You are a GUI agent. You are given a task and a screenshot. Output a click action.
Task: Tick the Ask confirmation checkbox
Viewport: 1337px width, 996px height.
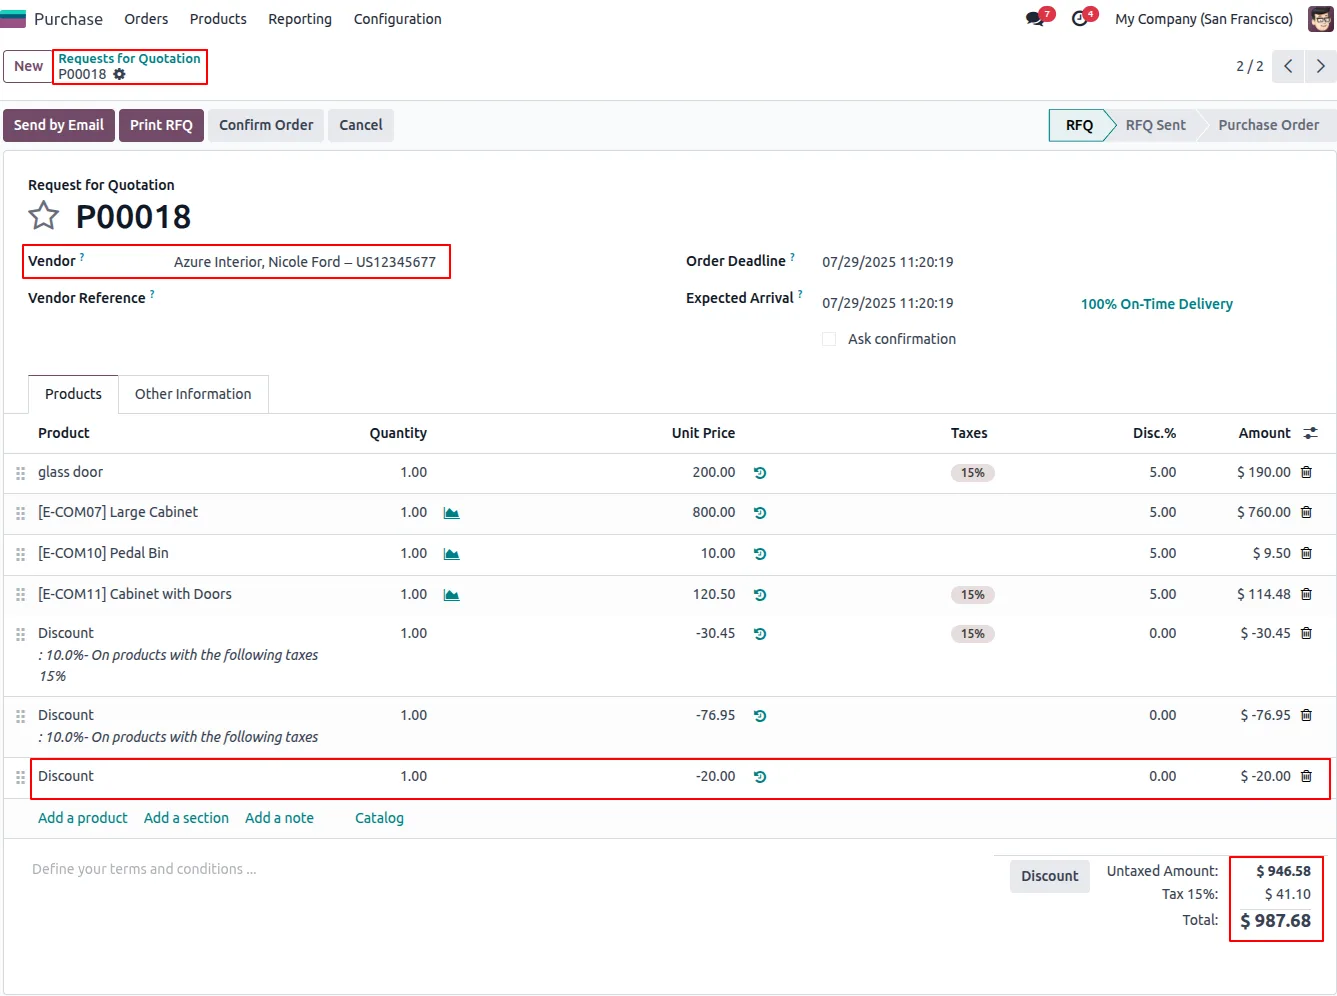(x=829, y=339)
